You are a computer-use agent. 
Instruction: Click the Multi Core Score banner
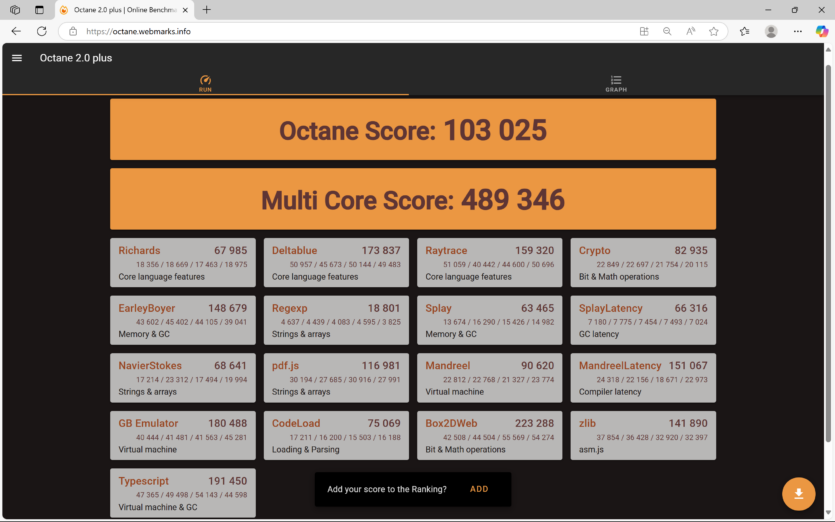coord(413,199)
